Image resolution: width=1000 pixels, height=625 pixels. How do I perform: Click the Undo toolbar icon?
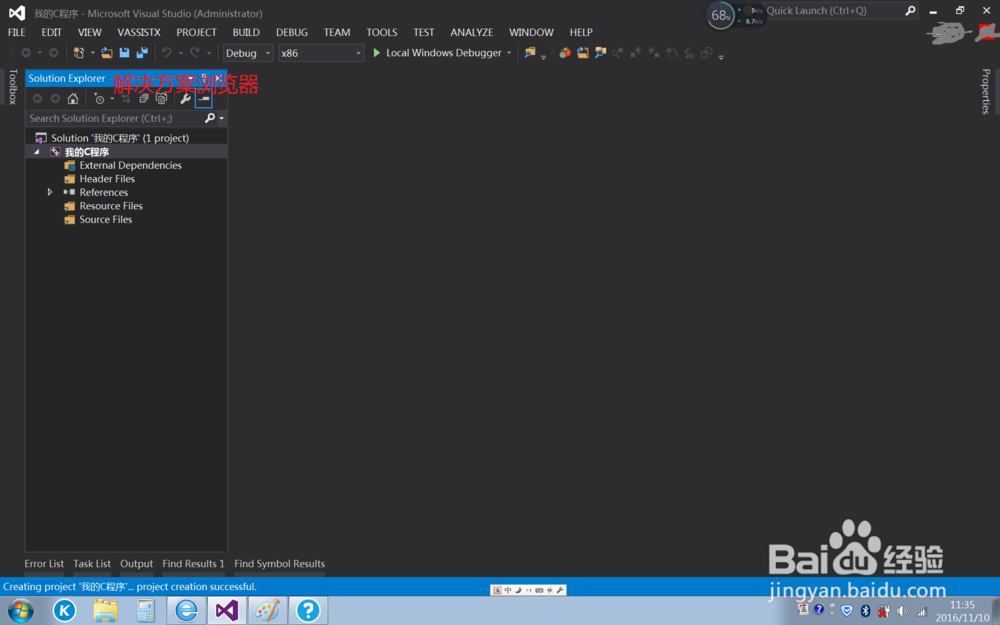[x=166, y=53]
